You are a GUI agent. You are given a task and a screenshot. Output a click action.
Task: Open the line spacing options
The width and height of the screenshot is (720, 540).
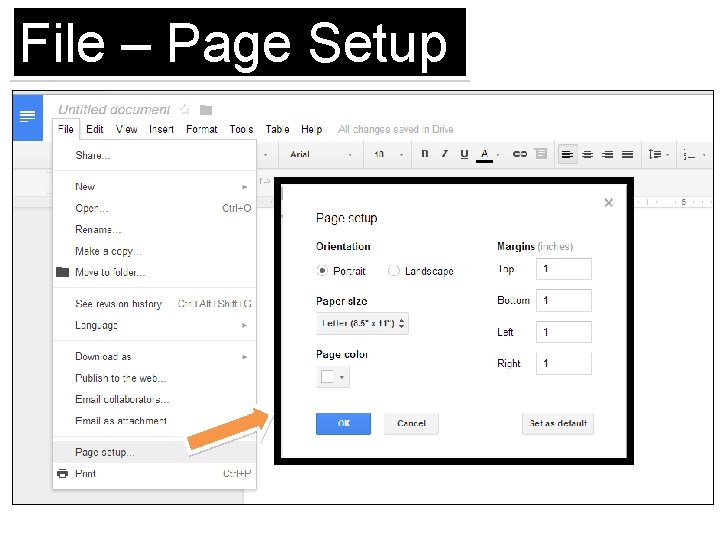click(658, 154)
